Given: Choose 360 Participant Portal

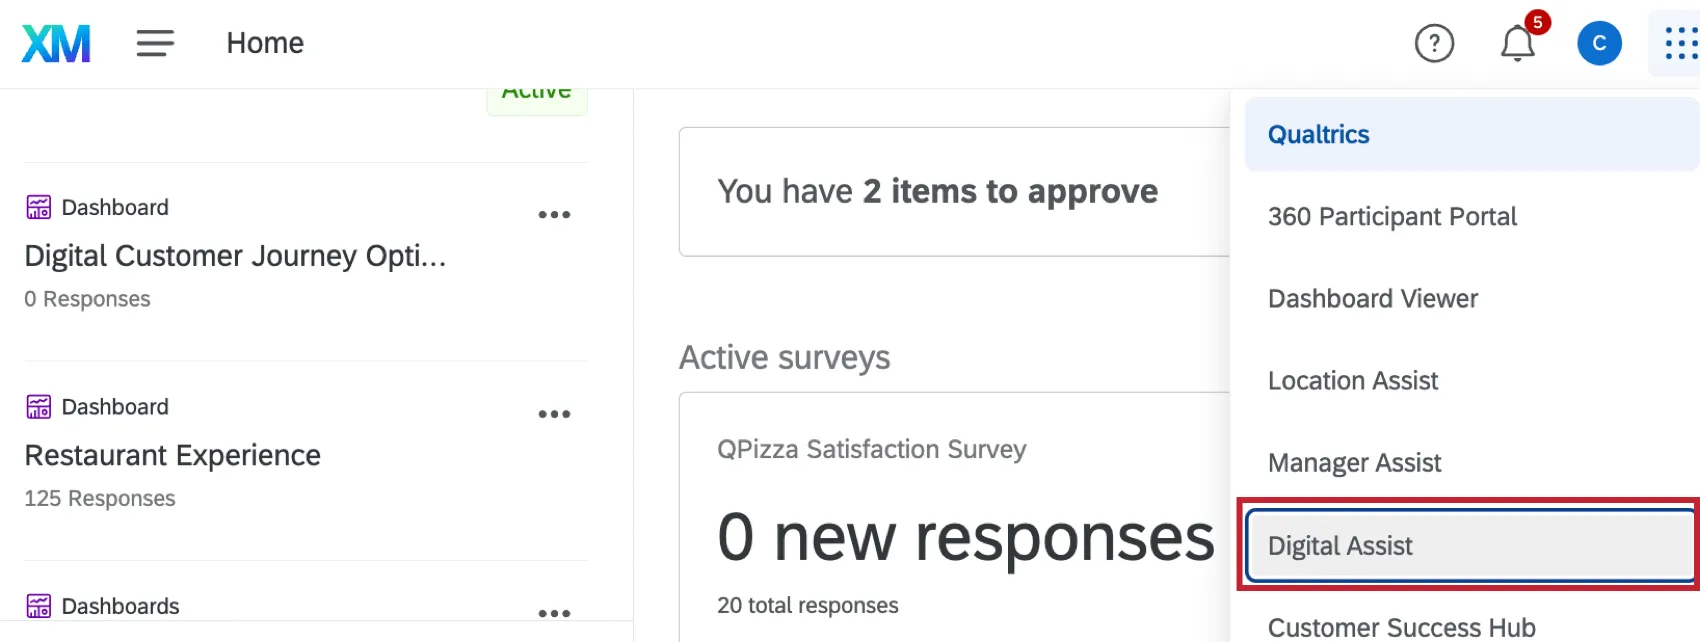Looking at the screenshot, I should 1392,216.
